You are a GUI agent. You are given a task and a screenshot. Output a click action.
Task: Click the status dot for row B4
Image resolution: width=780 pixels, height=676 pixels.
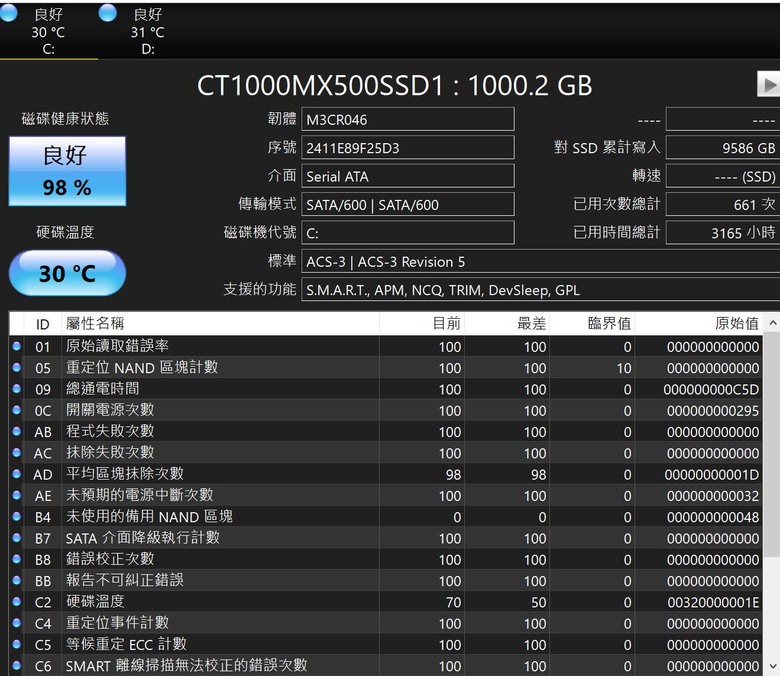[16, 517]
